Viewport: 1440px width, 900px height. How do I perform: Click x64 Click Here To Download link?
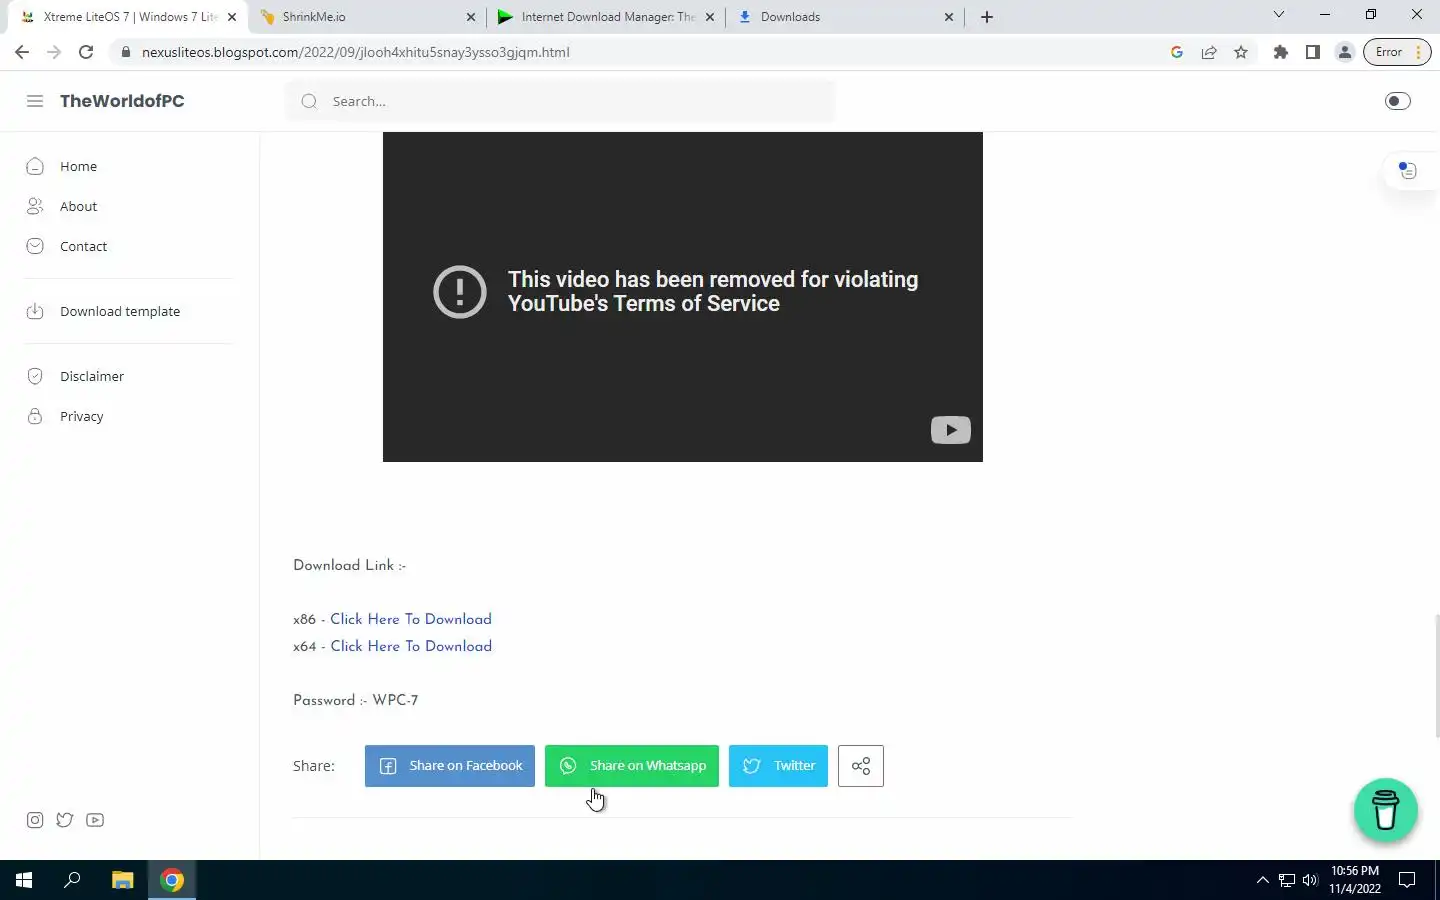[411, 646]
